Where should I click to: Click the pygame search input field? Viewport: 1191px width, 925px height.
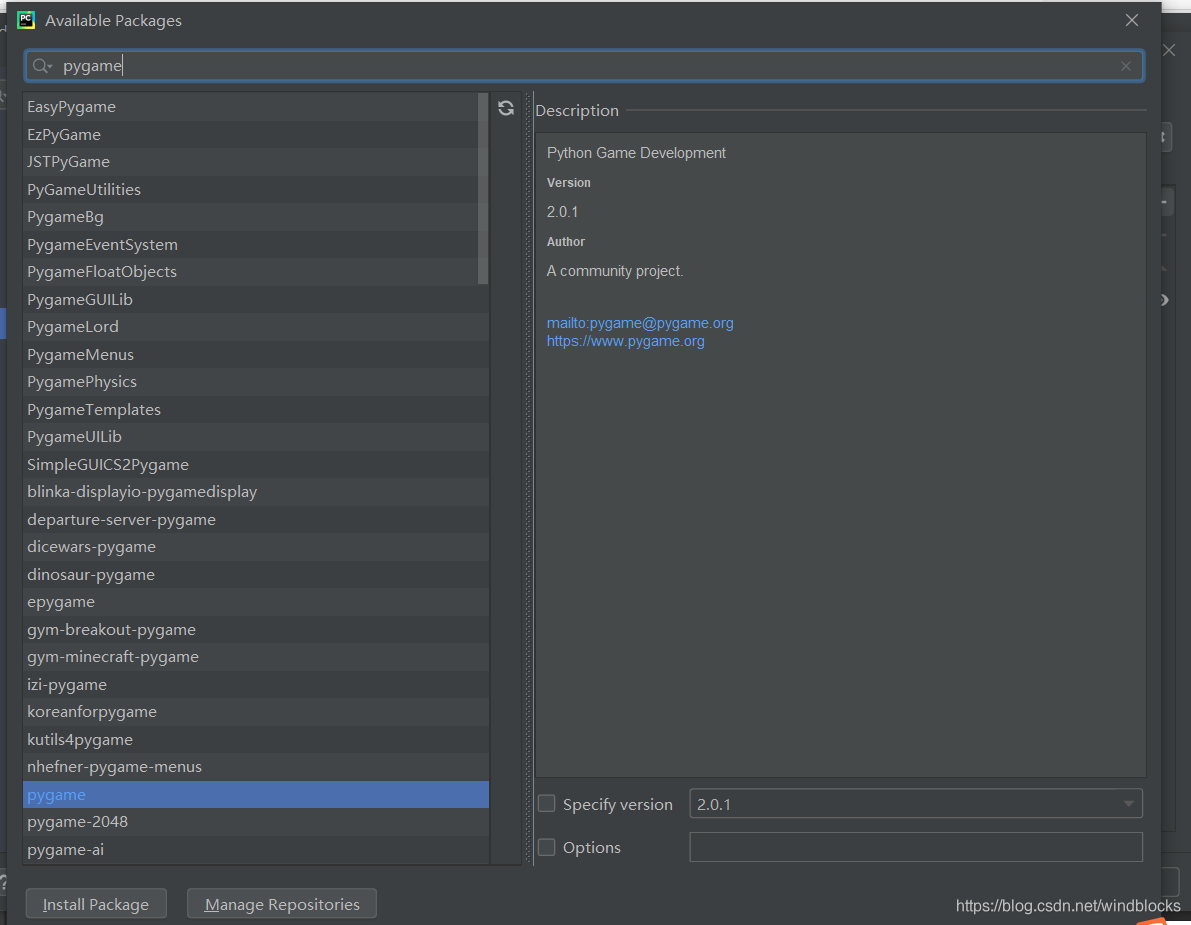pyautogui.click(x=584, y=66)
